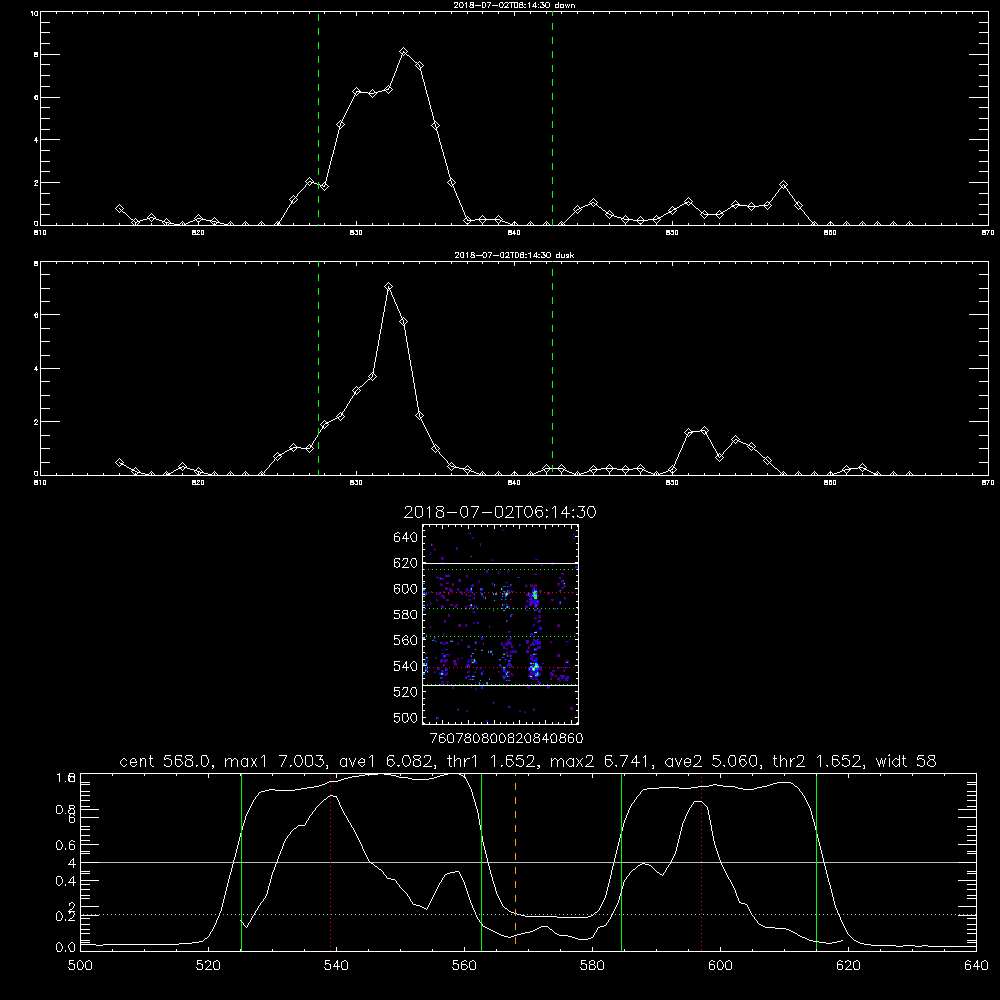Click the heatmap x-axis labels 760780800820840860
1000x1000 pixels.
click(506, 738)
